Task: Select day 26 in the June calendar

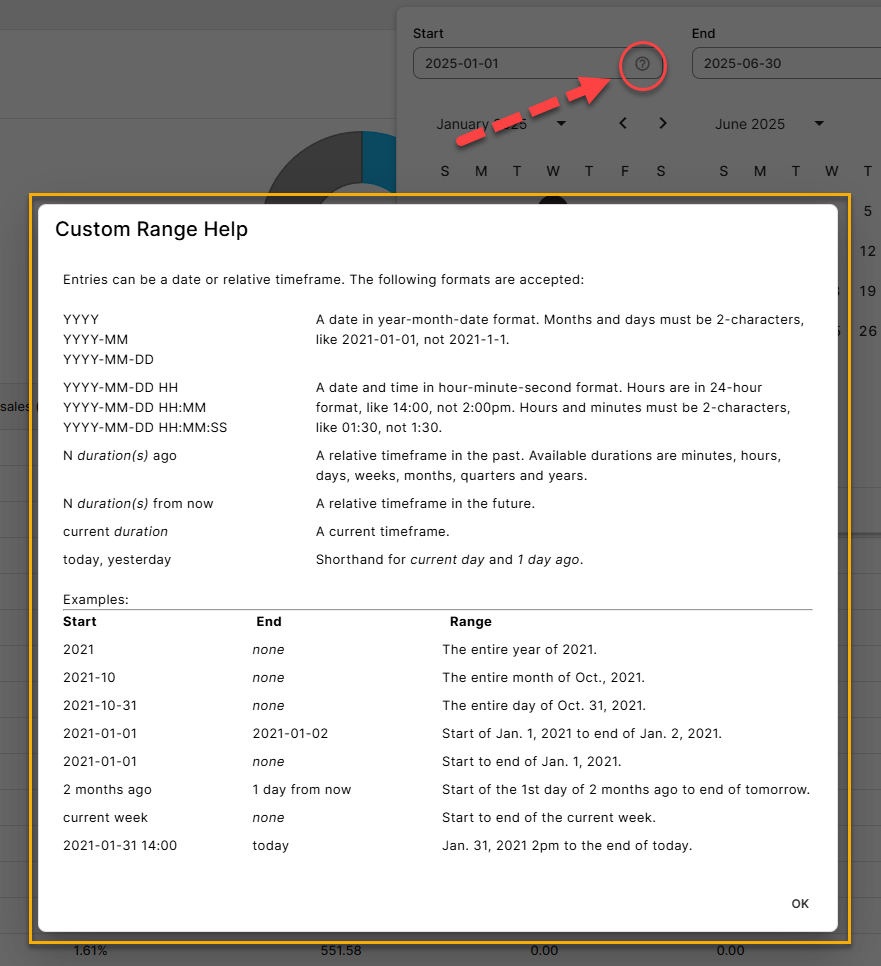Action: pos(867,331)
